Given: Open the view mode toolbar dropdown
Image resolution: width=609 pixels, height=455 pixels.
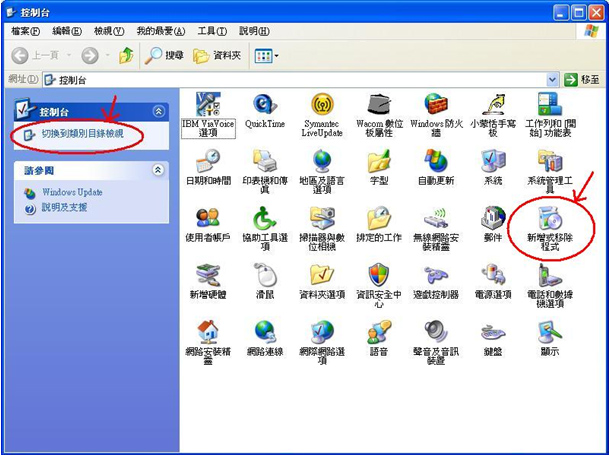Looking at the screenshot, I should [267, 56].
